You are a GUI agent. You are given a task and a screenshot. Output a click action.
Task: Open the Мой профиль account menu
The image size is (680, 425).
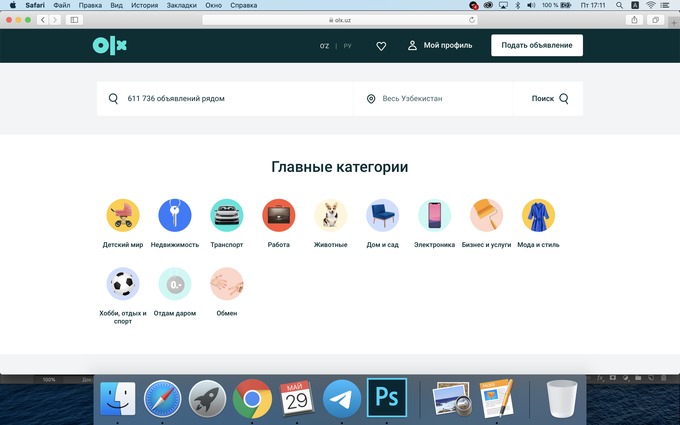click(x=440, y=46)
